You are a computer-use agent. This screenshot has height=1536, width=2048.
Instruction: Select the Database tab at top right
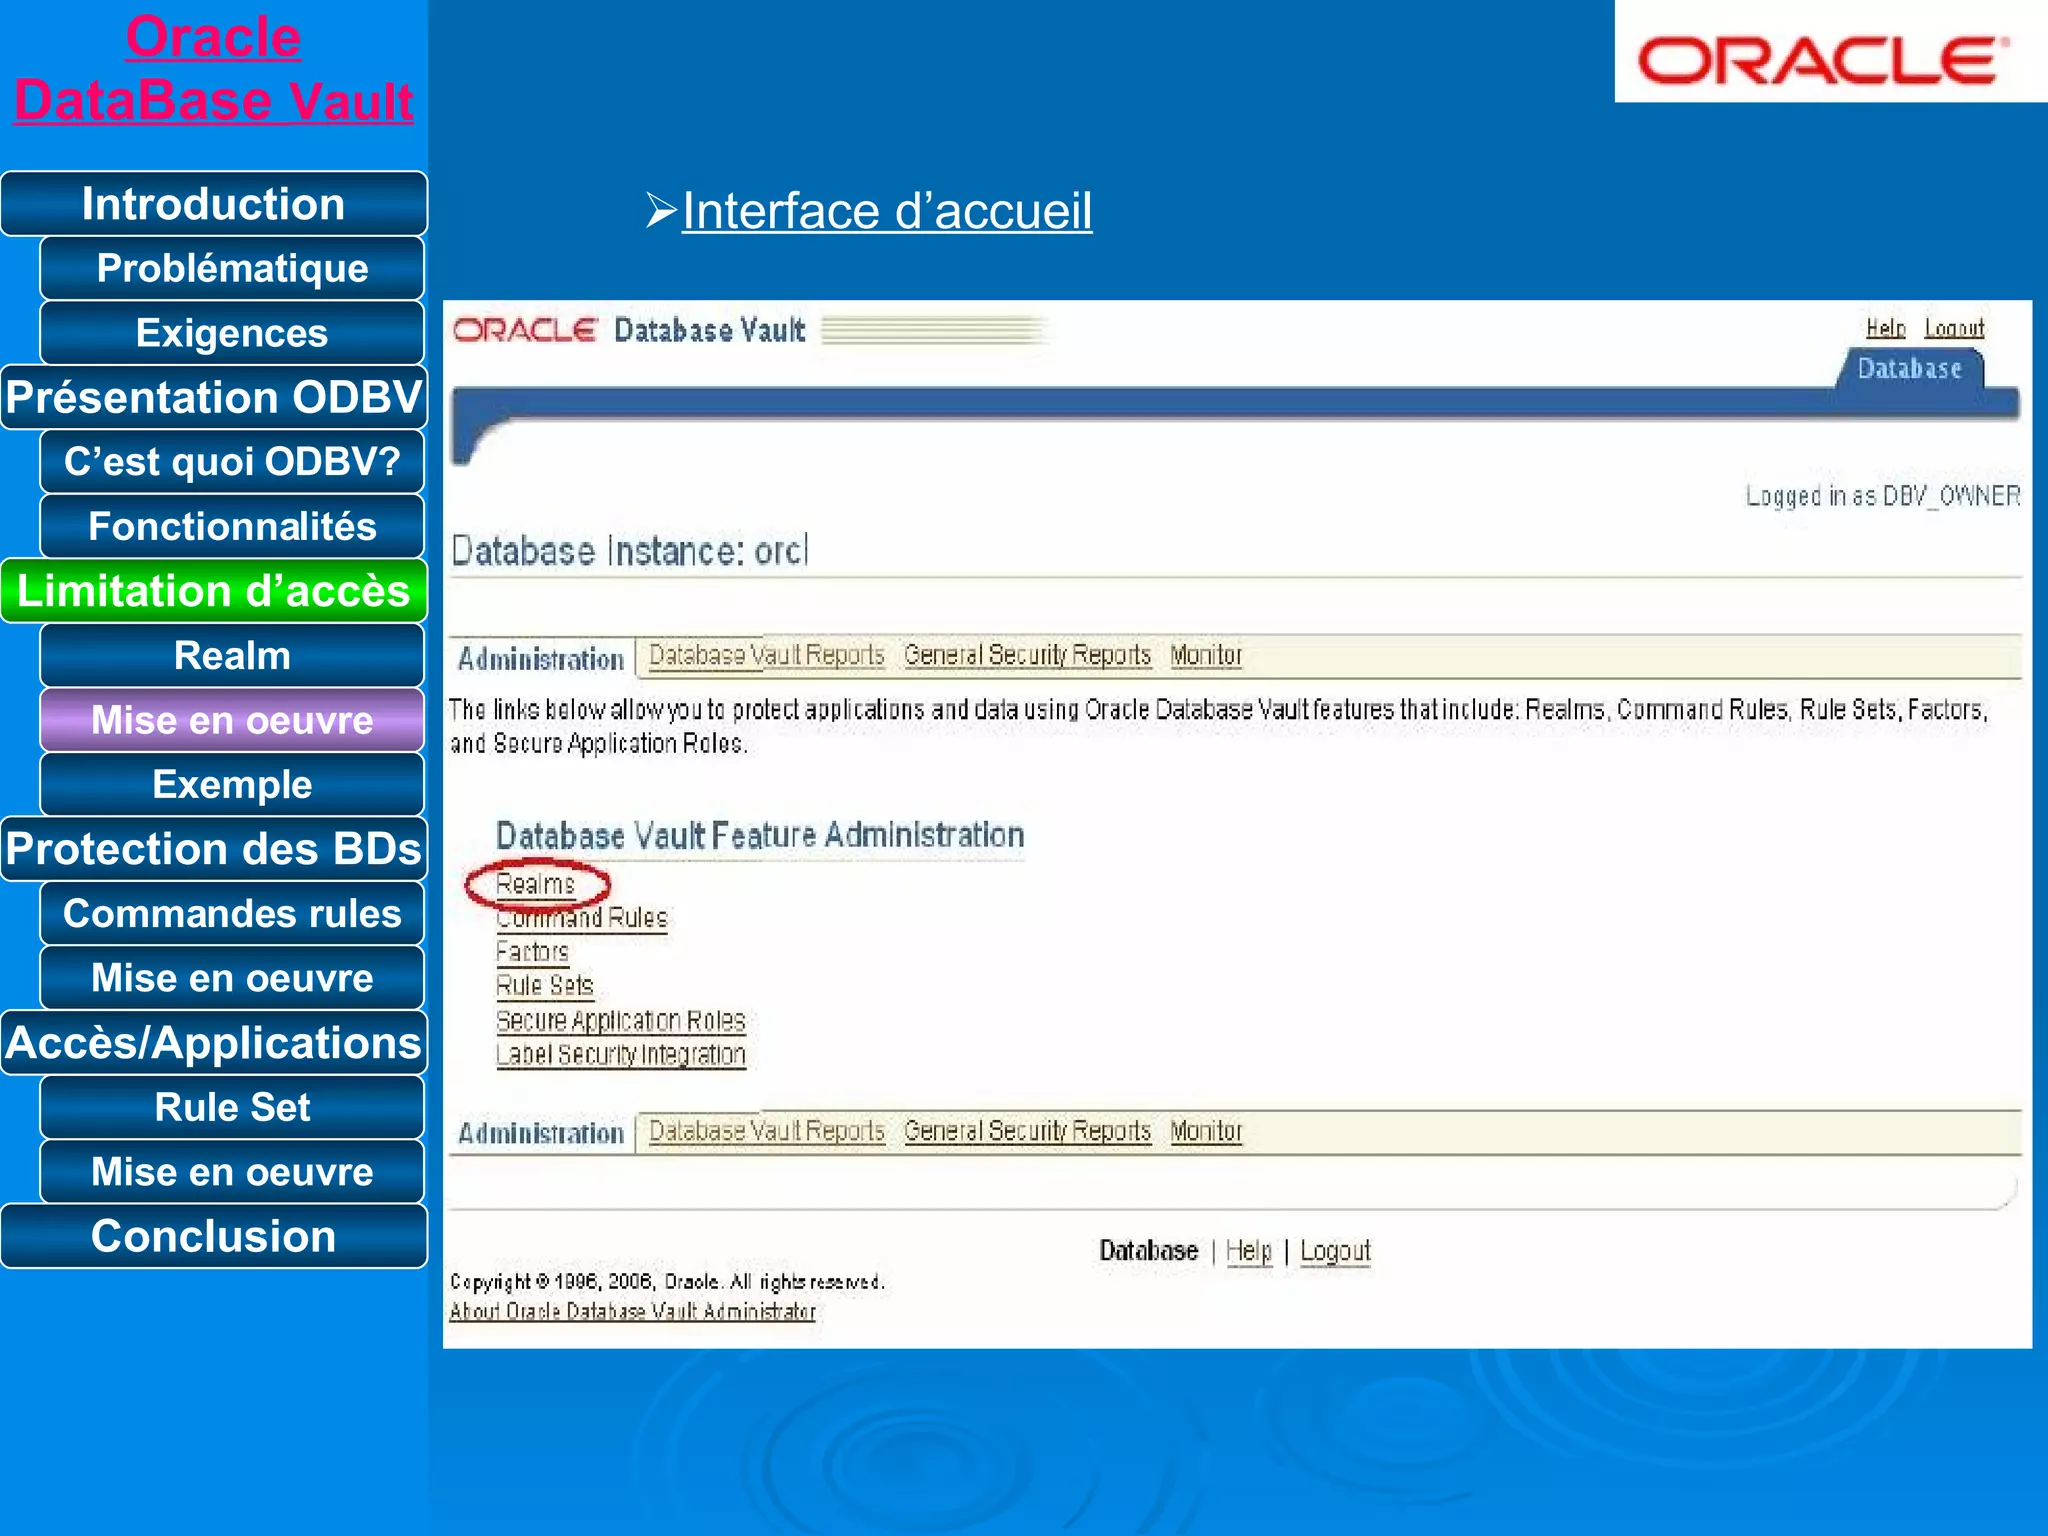pyautogui.click(x=1909, y=369)
